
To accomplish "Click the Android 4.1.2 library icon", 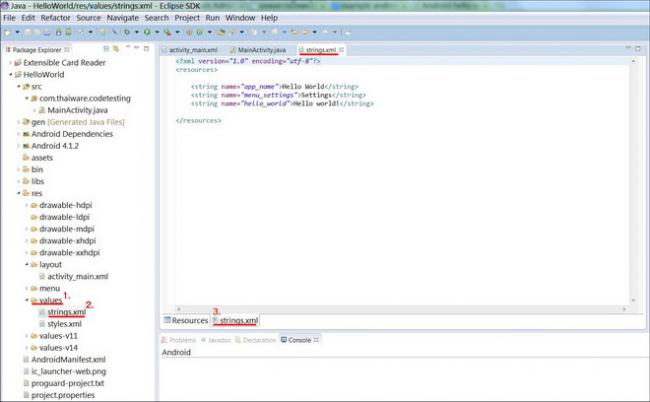I will click(26, 146).
